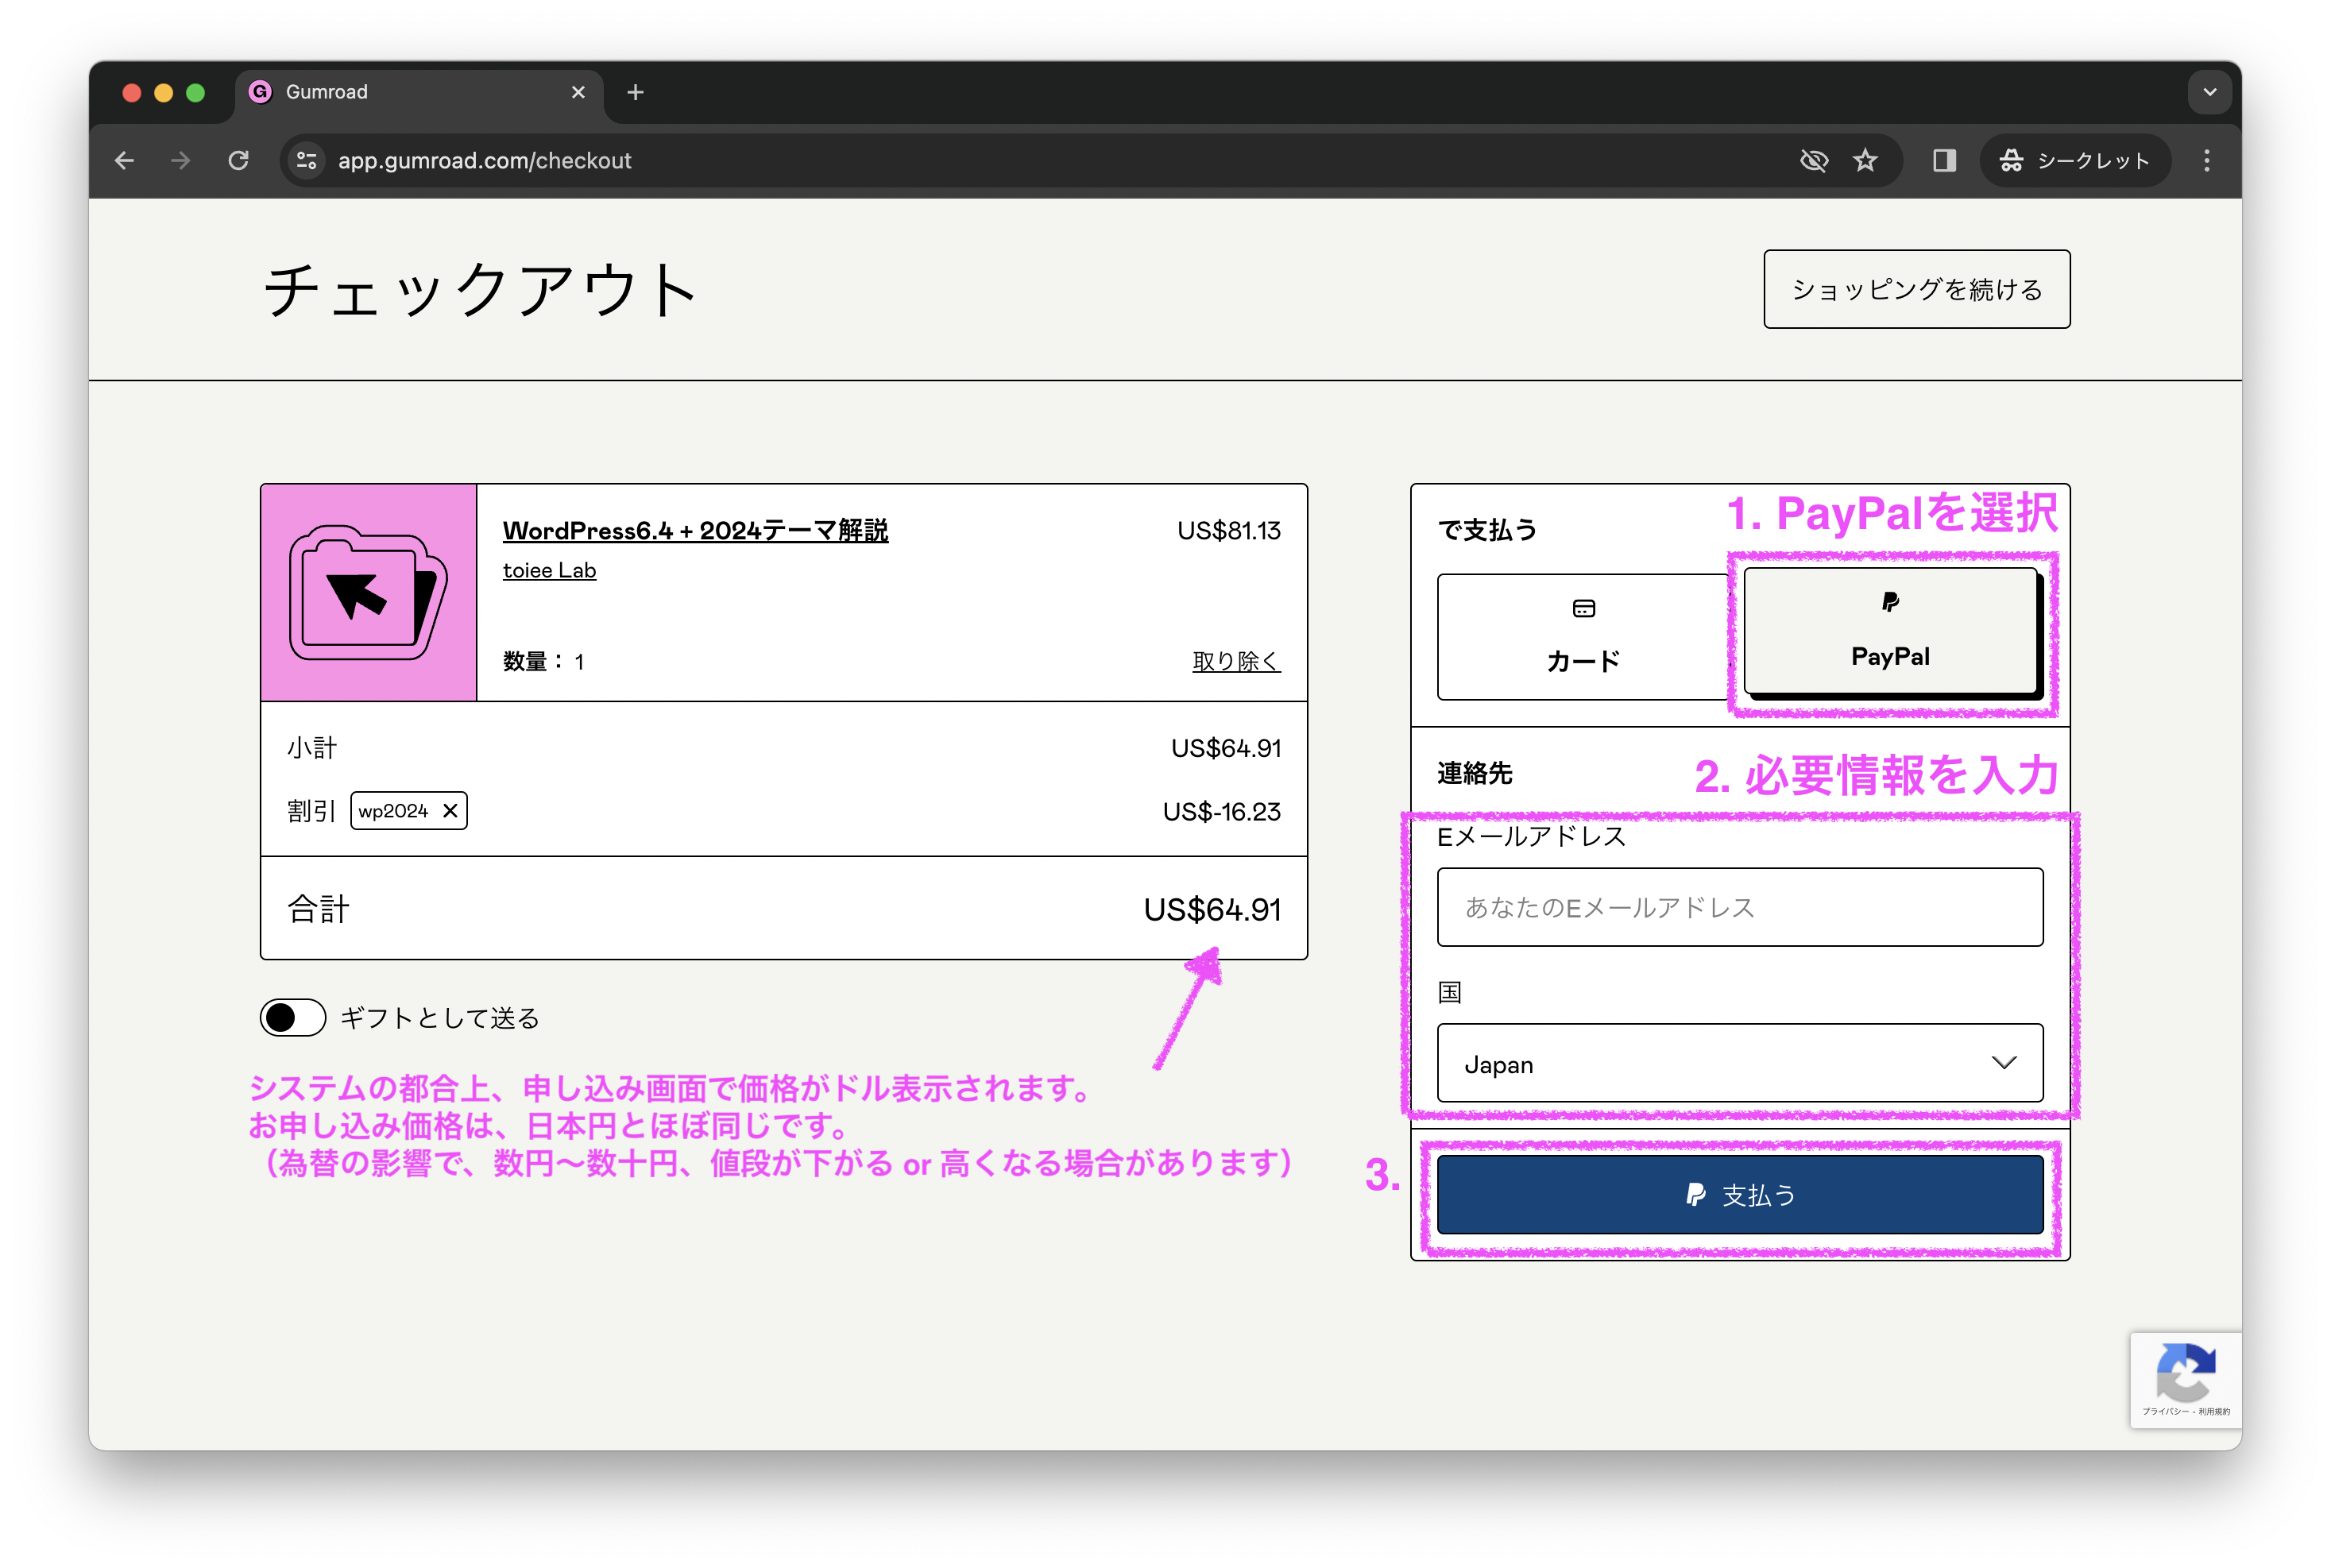Choose PayPal payment method
This screenshot has height=1568, width=2331.
click(1890, 630)
